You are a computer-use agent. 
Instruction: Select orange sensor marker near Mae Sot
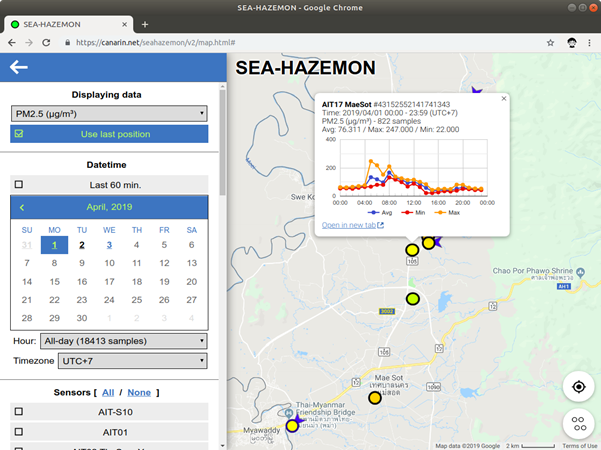374,398
